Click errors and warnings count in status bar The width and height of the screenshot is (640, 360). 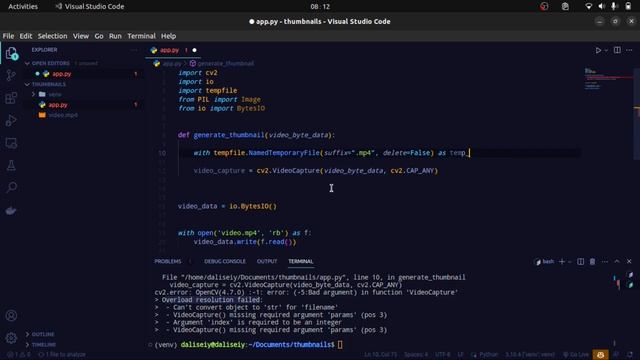coord(18,355)
